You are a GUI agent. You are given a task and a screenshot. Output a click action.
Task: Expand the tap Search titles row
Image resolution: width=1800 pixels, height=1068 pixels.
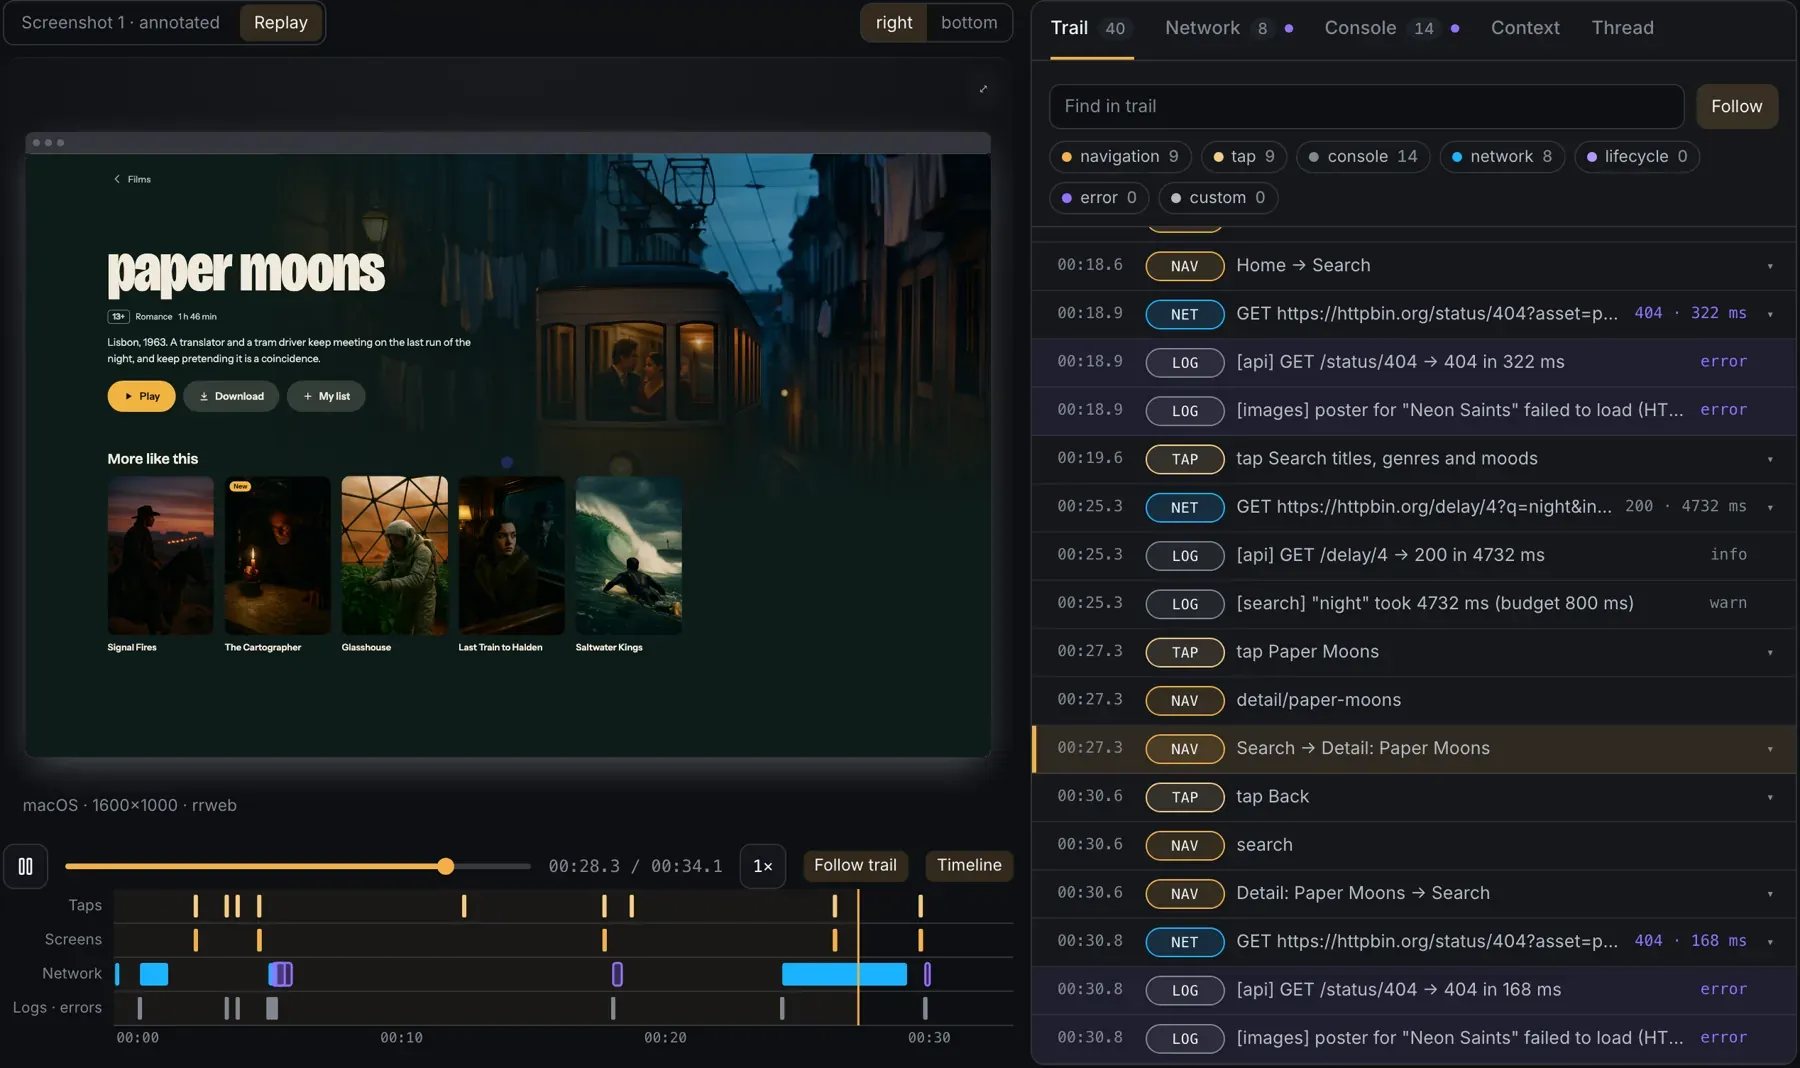pos(1770,459)
